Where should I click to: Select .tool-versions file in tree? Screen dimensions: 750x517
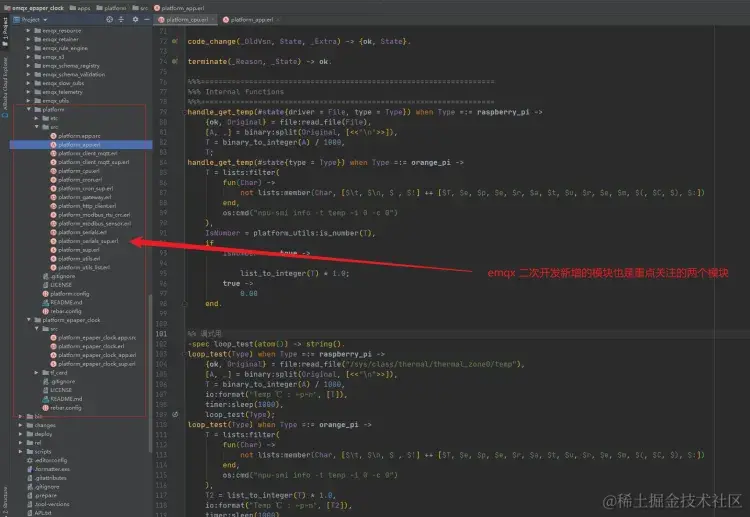click(48, 504)
